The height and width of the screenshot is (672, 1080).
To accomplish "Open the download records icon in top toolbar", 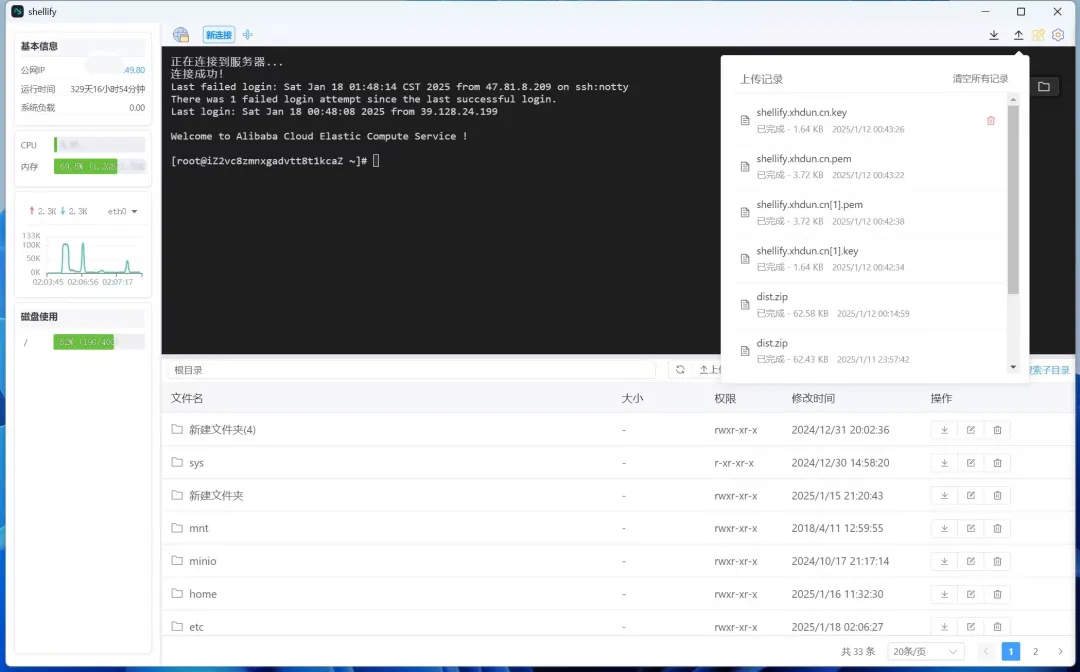I will click(994, 35).
